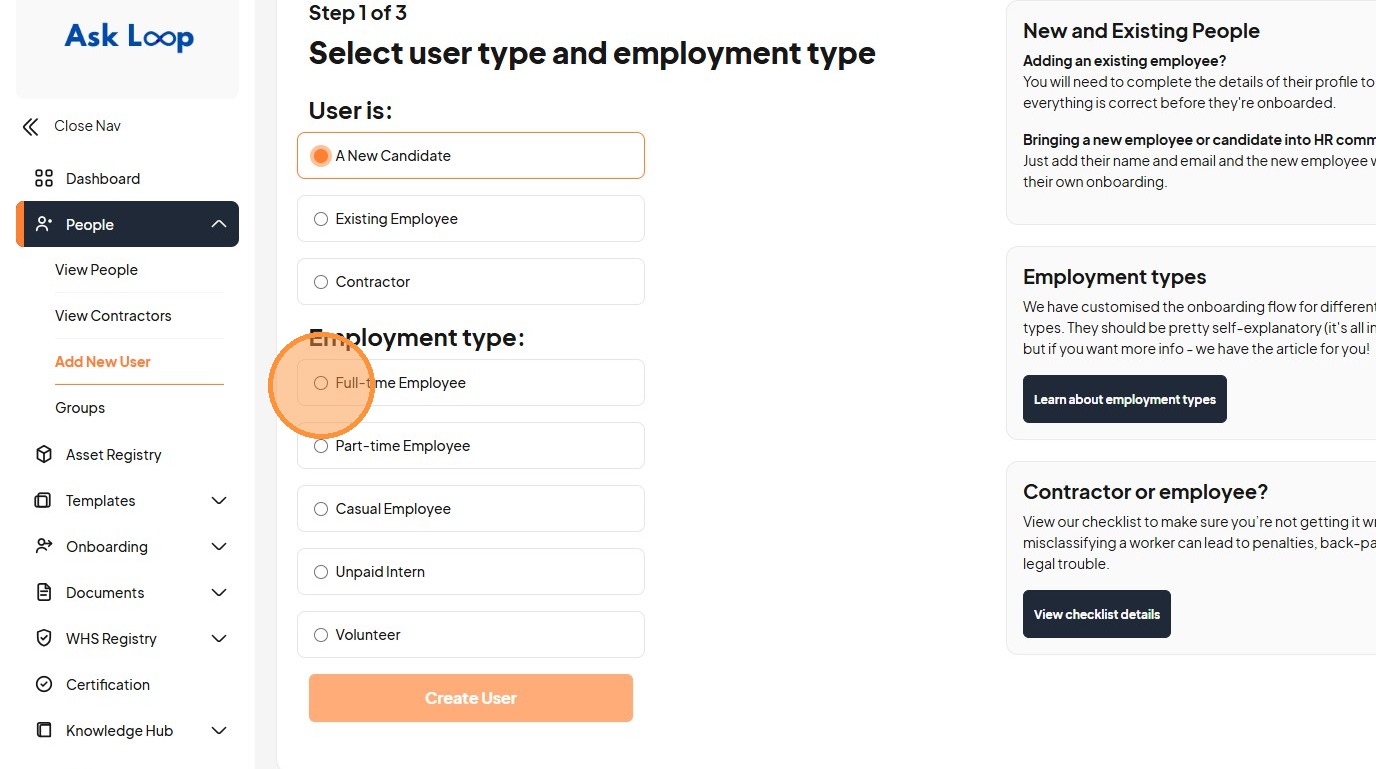Open View Contractors submenu item
The width and height of the screenshot is (1376, 769).
click(x=113, y=316)
